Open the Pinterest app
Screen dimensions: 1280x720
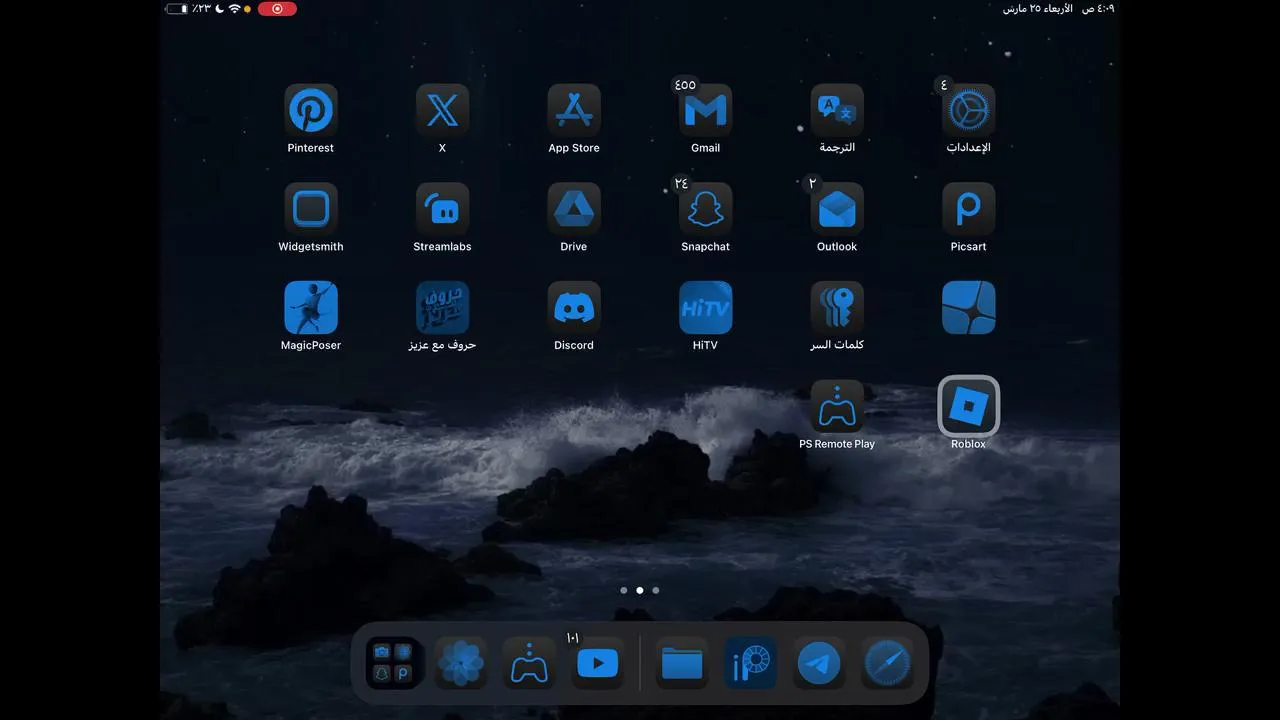tap(311, 110)
